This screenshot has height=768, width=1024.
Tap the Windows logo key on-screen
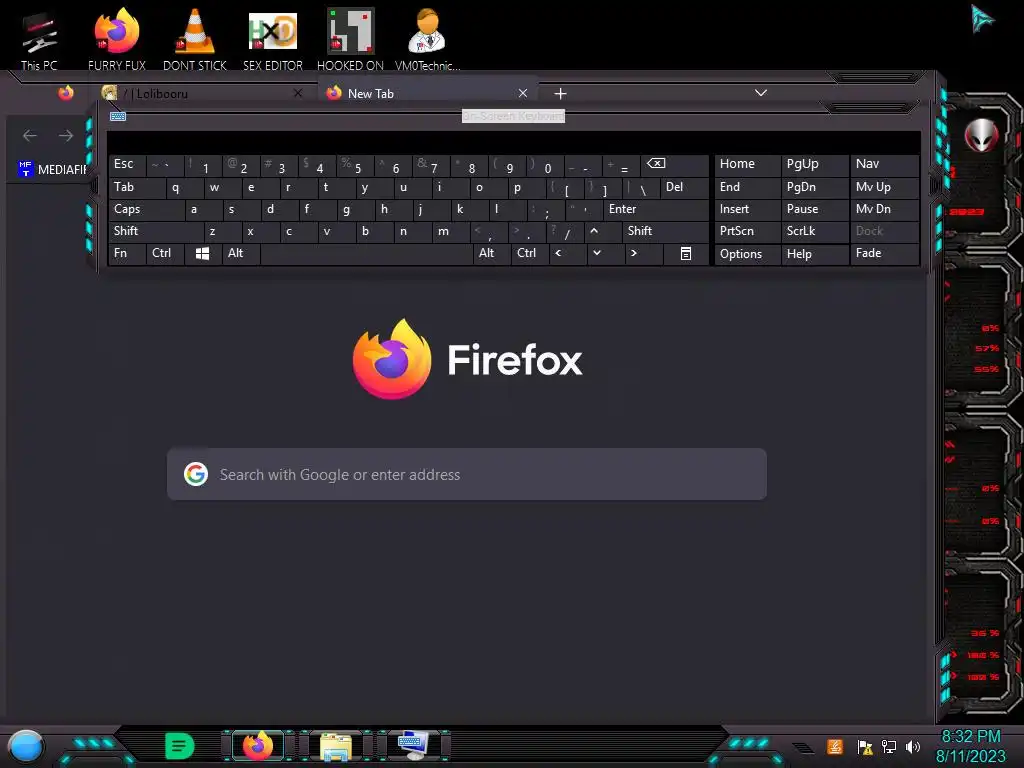click(203, 253)
